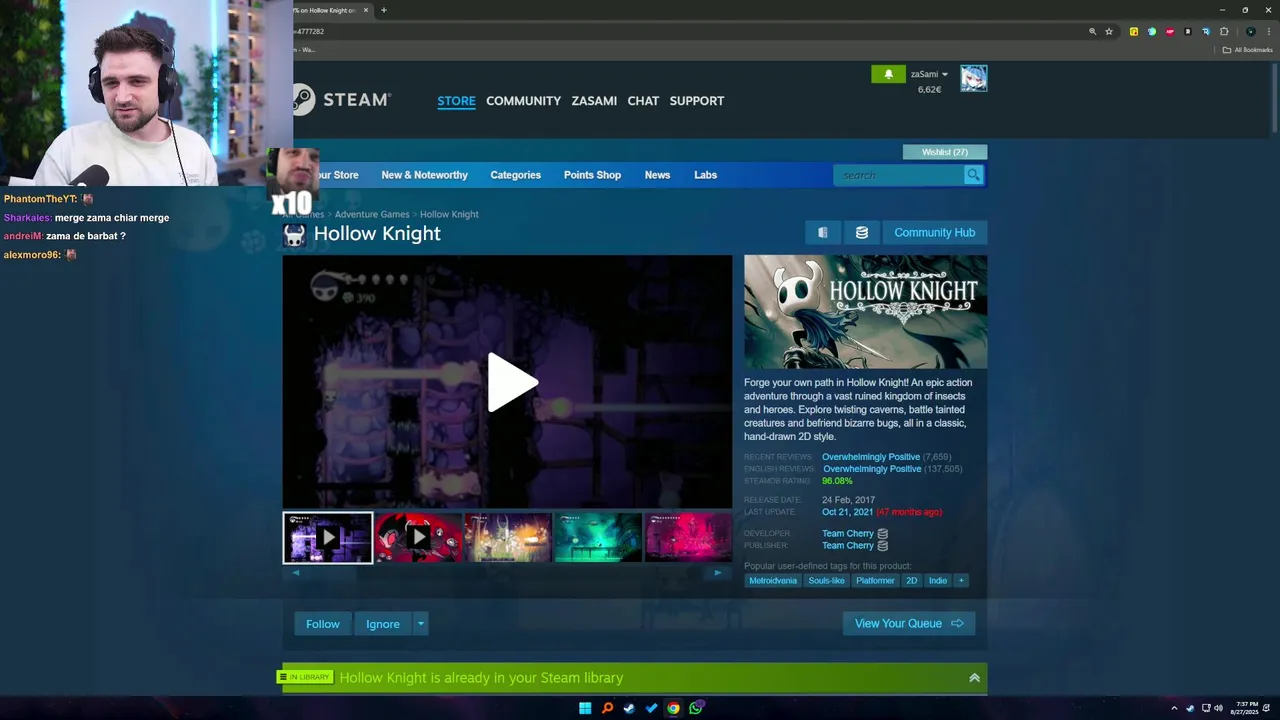
Task: Collapse the already-in-library banner chevron
Action: [974, 678]
